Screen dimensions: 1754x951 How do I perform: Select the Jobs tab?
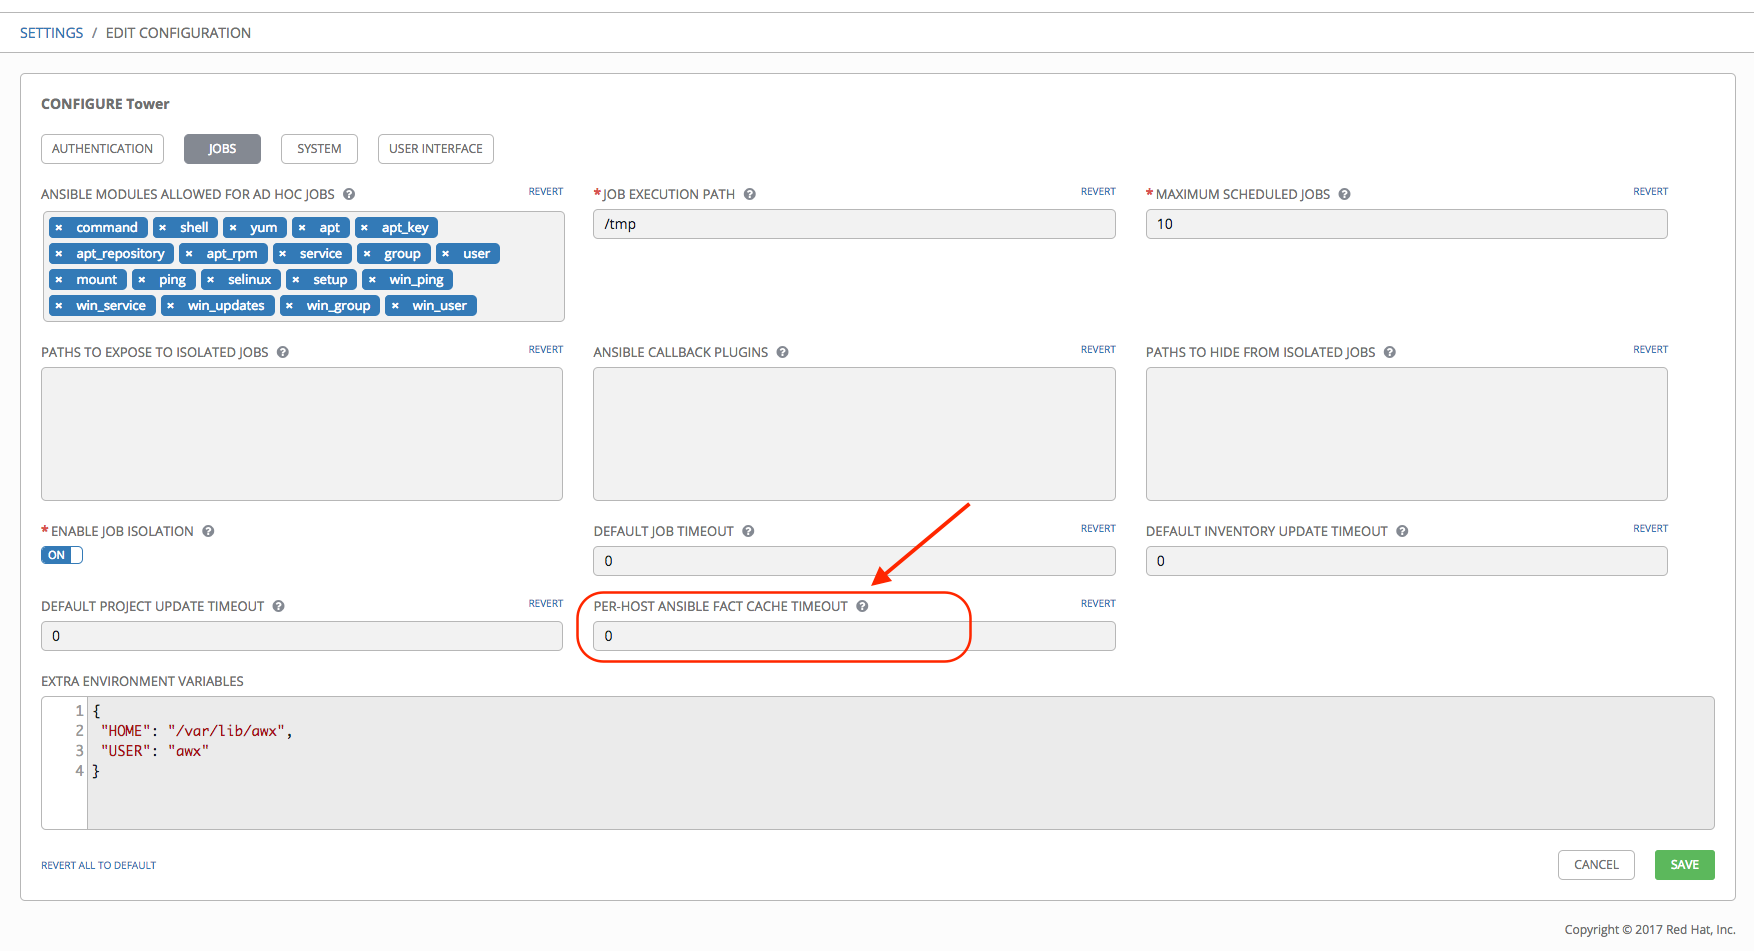pos(222,149)
